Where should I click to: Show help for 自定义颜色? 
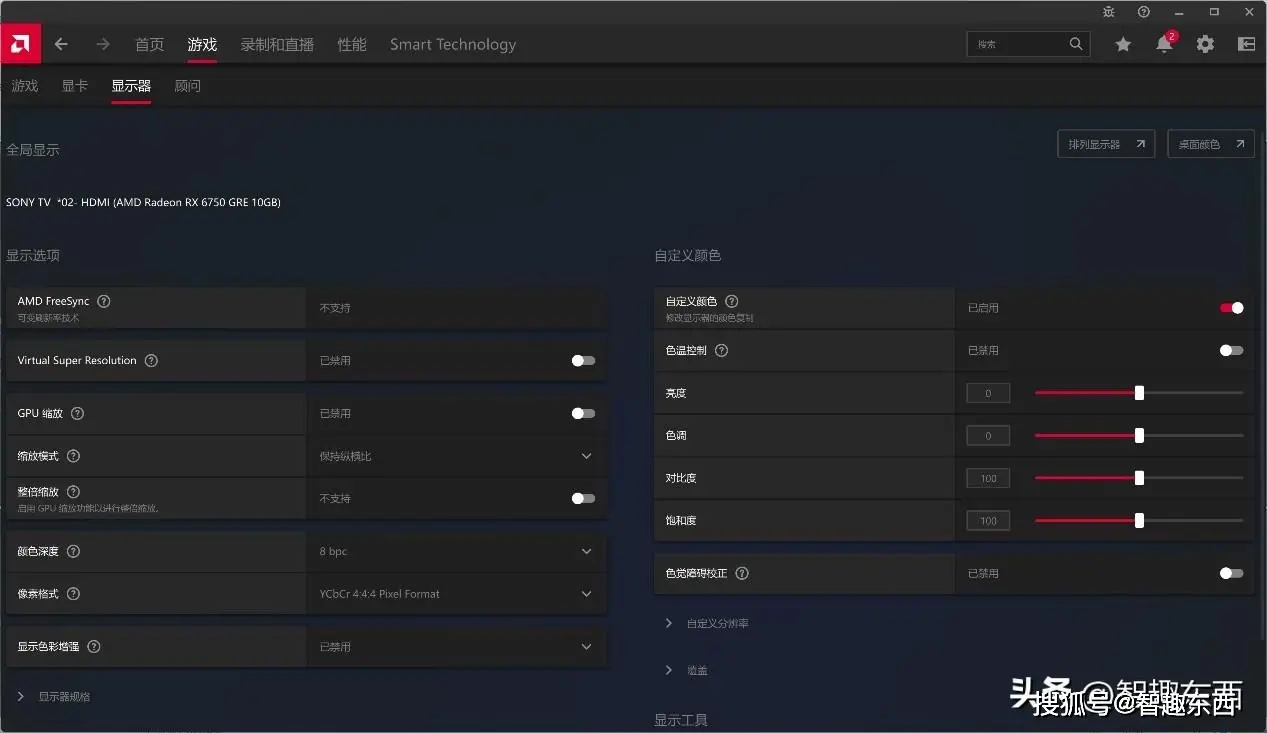(x=731, y=301)
